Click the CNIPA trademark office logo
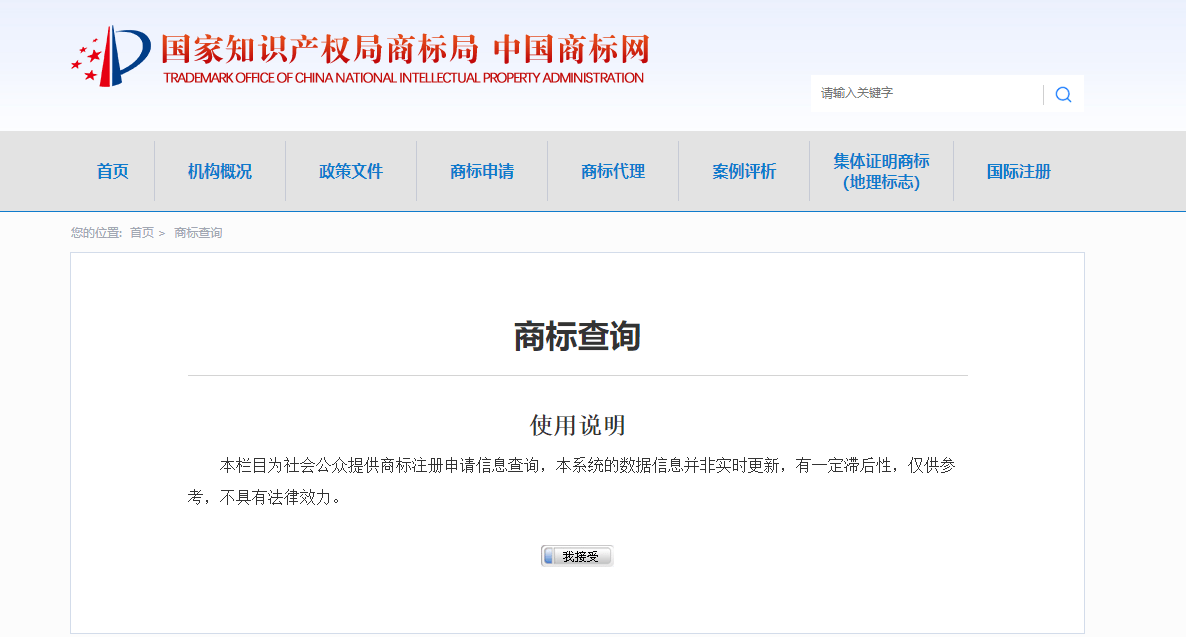 [x=110, y=57]
